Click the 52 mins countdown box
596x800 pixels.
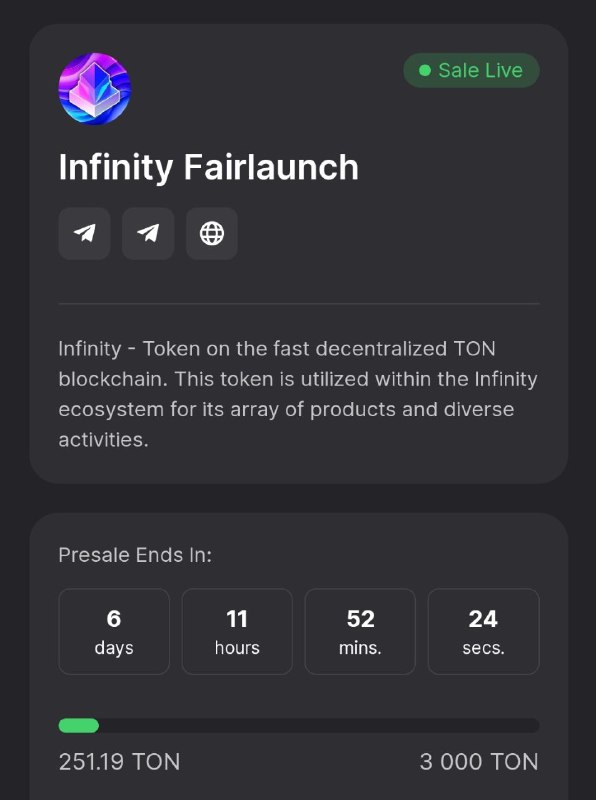click(x=360, y=632)
